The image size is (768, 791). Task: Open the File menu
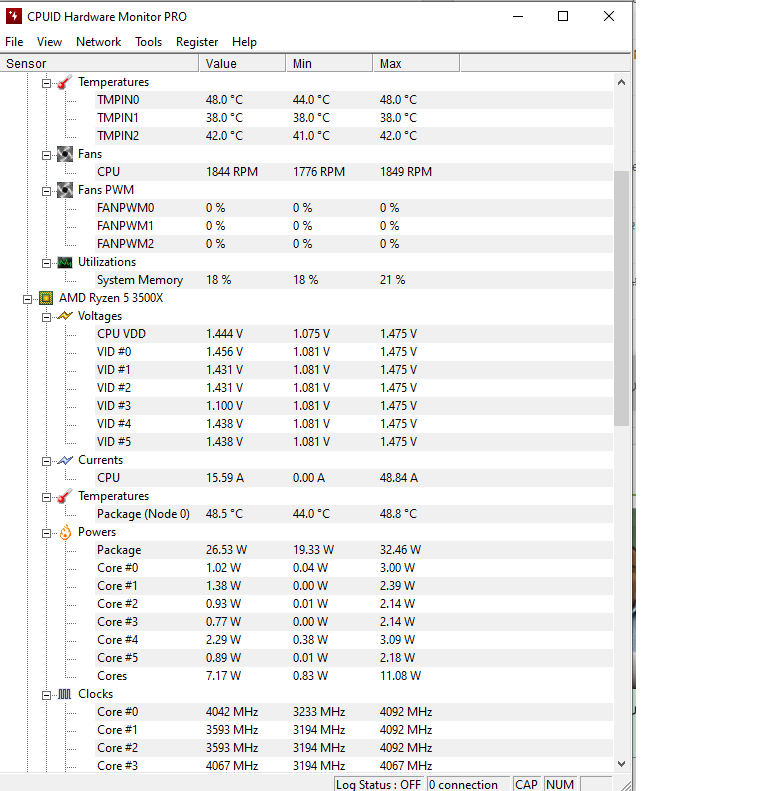pyautogui.click(x=14, y=42)
